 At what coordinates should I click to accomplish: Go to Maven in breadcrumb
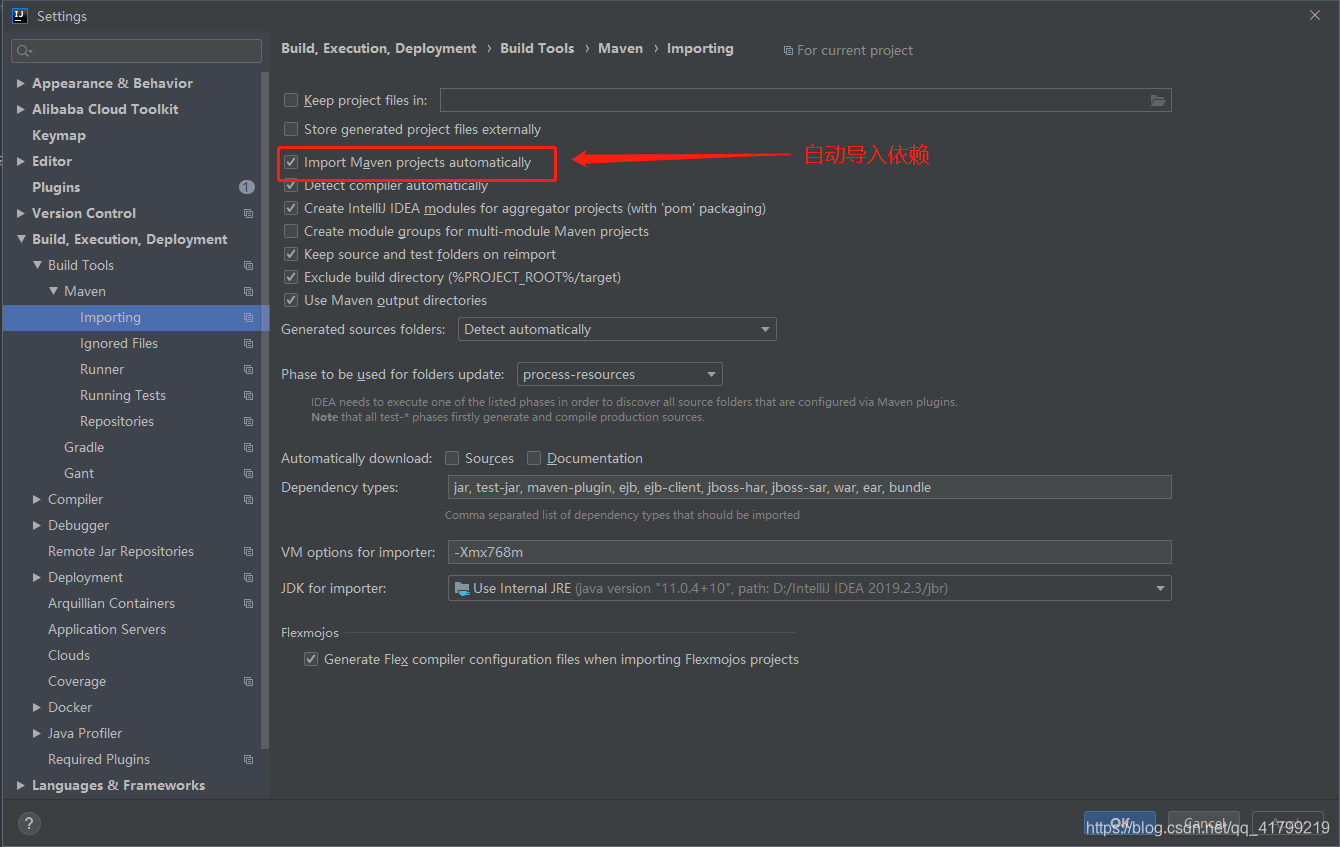point(620,48)
